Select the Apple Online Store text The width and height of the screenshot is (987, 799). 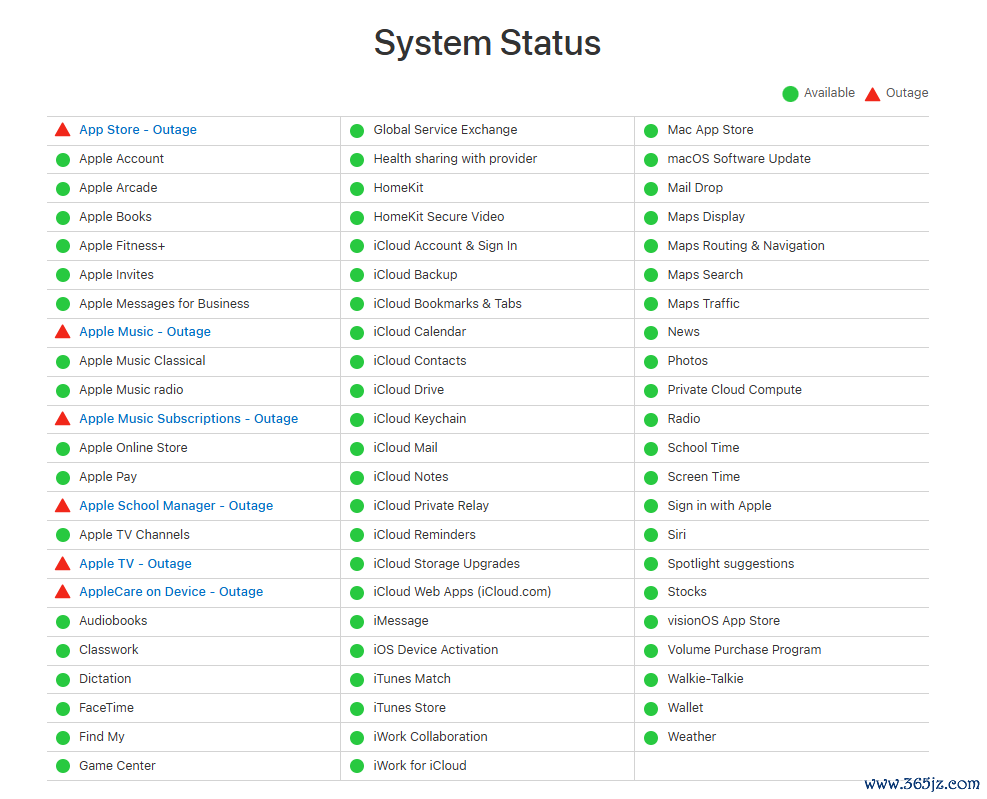(x=133, y=448)
